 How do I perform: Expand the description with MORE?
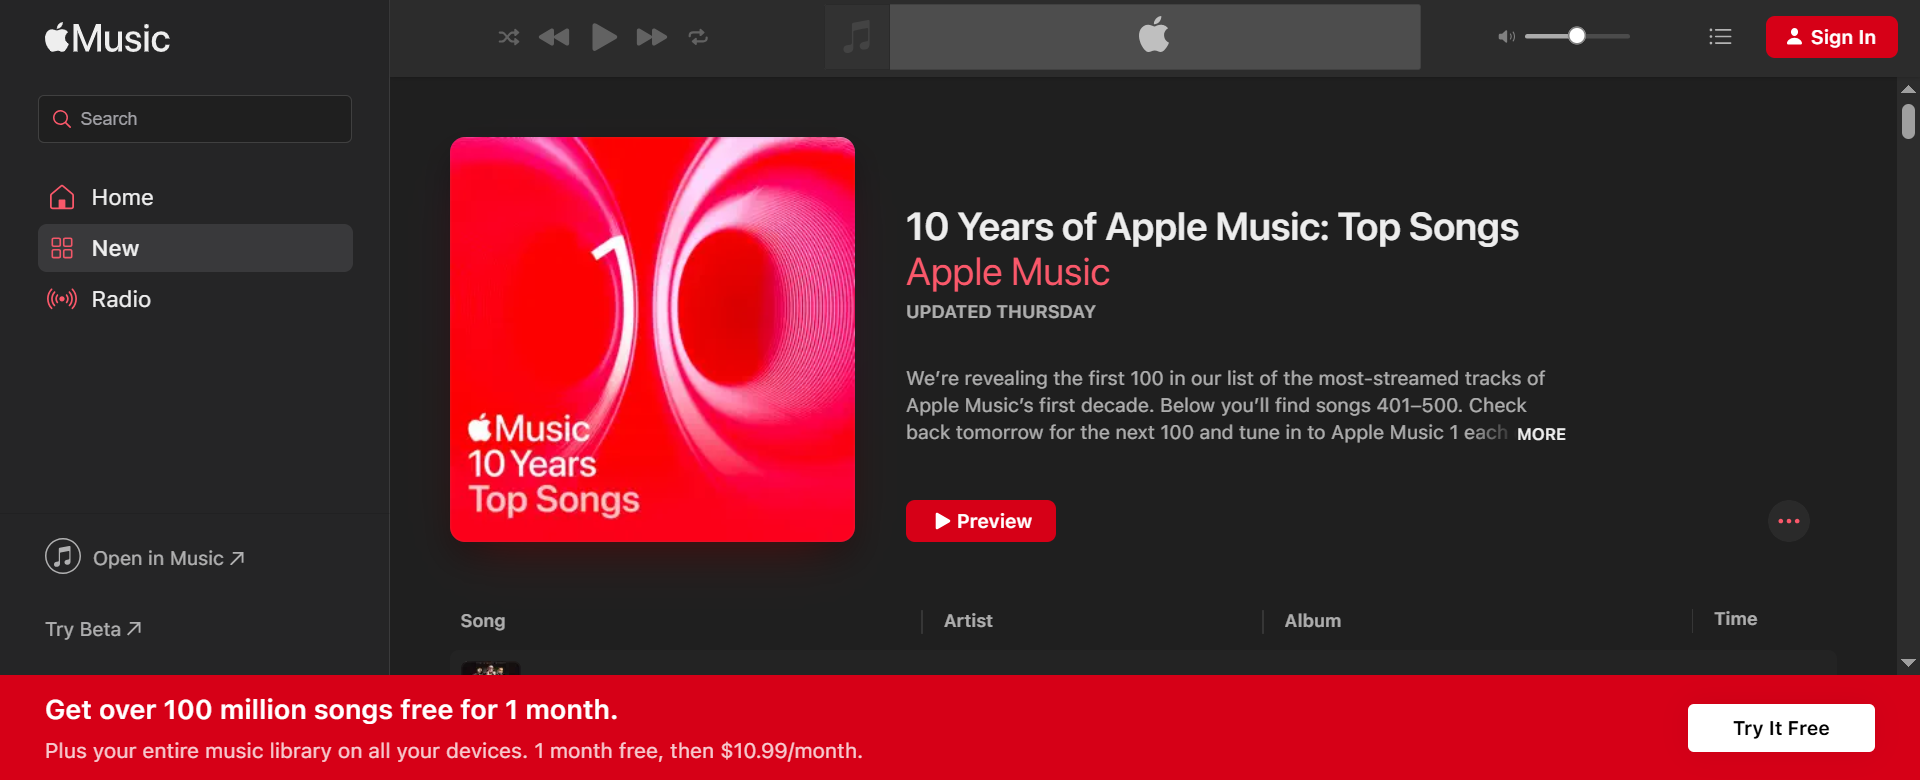[1541, 434]
